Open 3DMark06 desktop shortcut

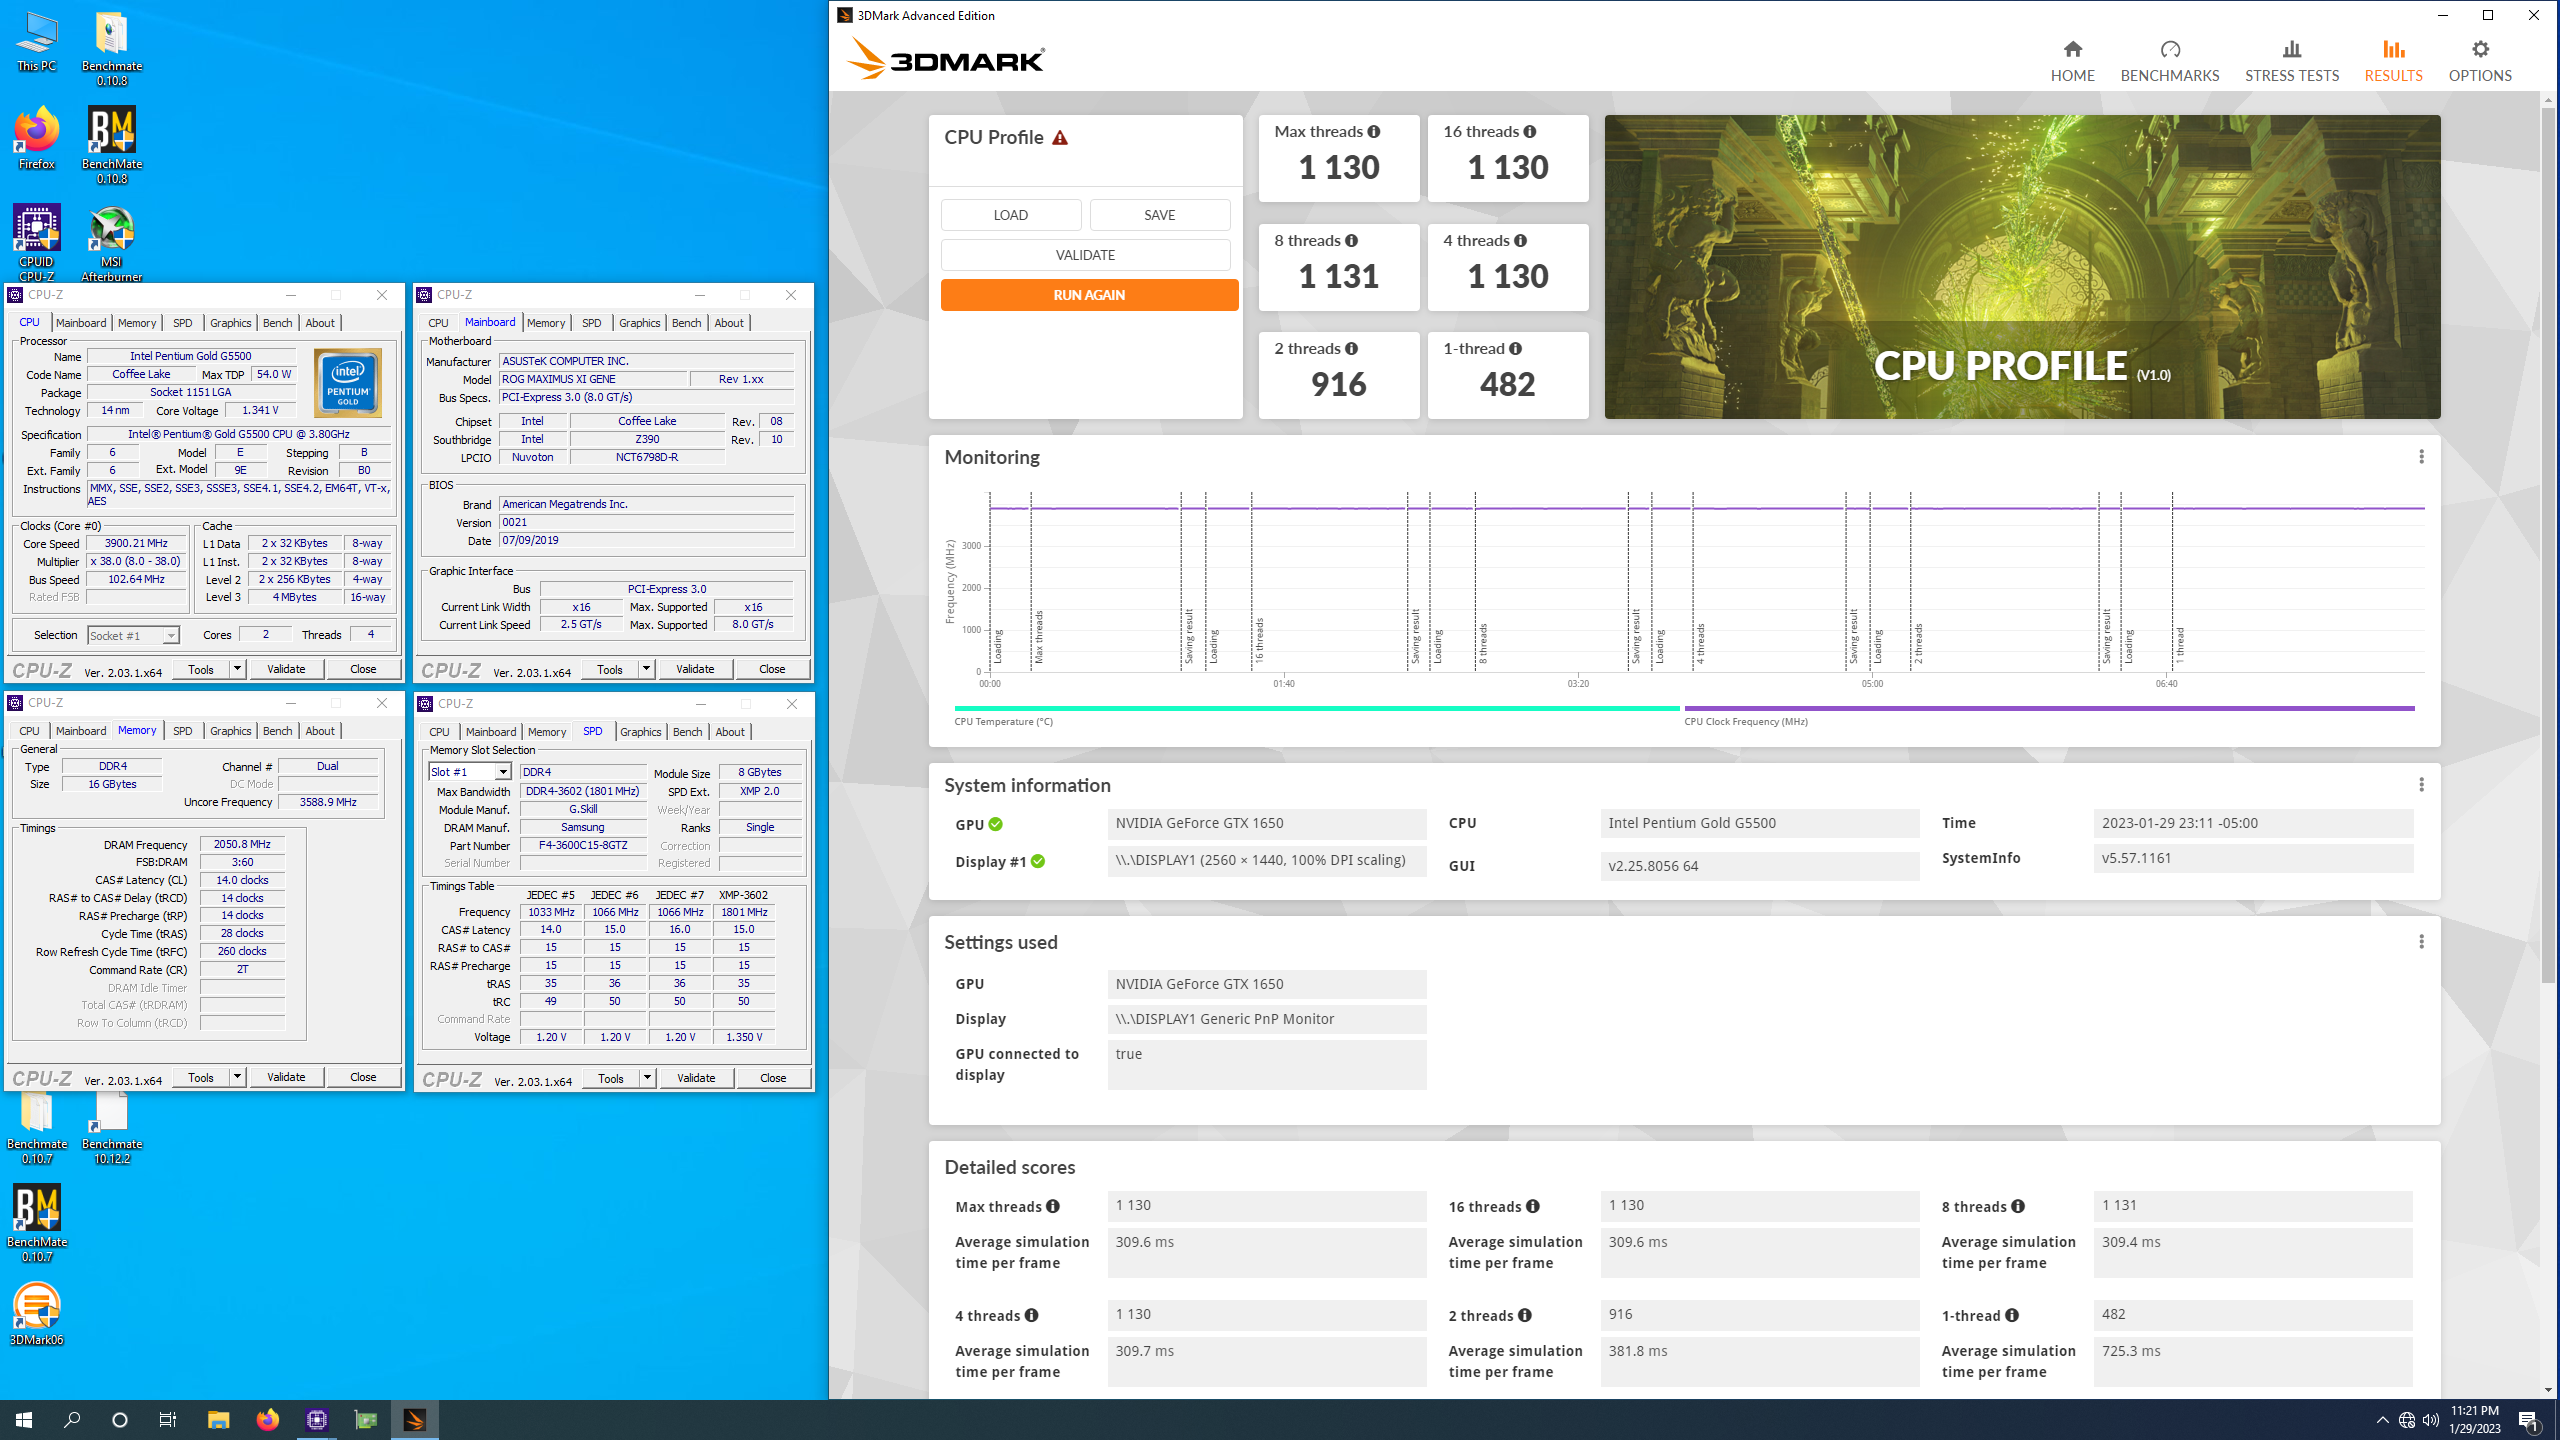[36, 1314]
